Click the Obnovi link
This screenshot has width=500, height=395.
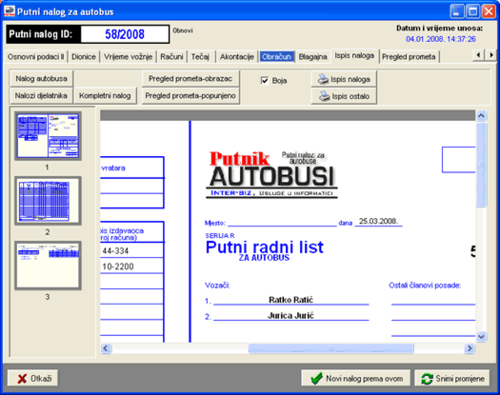(183, 31)
